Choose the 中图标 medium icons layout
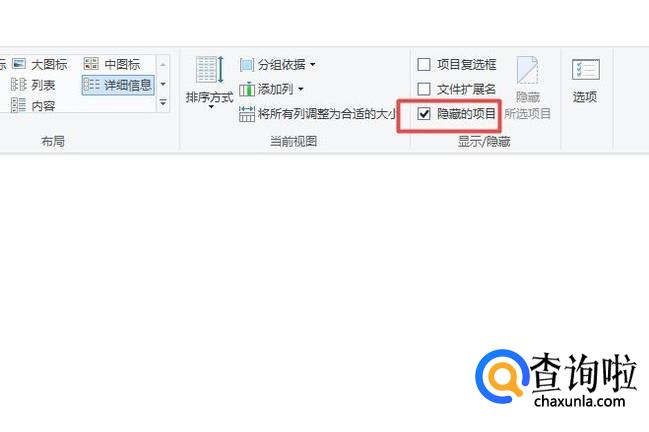Screen dimensions: 649x432 [112, 64]
